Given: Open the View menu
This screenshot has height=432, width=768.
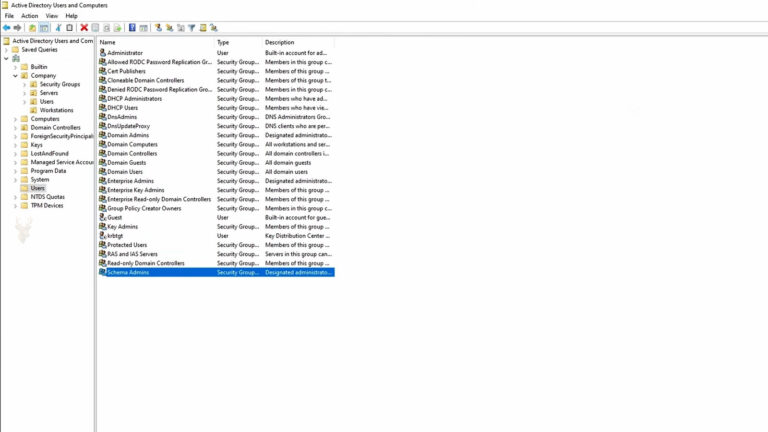Looking at the screenshot, I should pos(51,16).
